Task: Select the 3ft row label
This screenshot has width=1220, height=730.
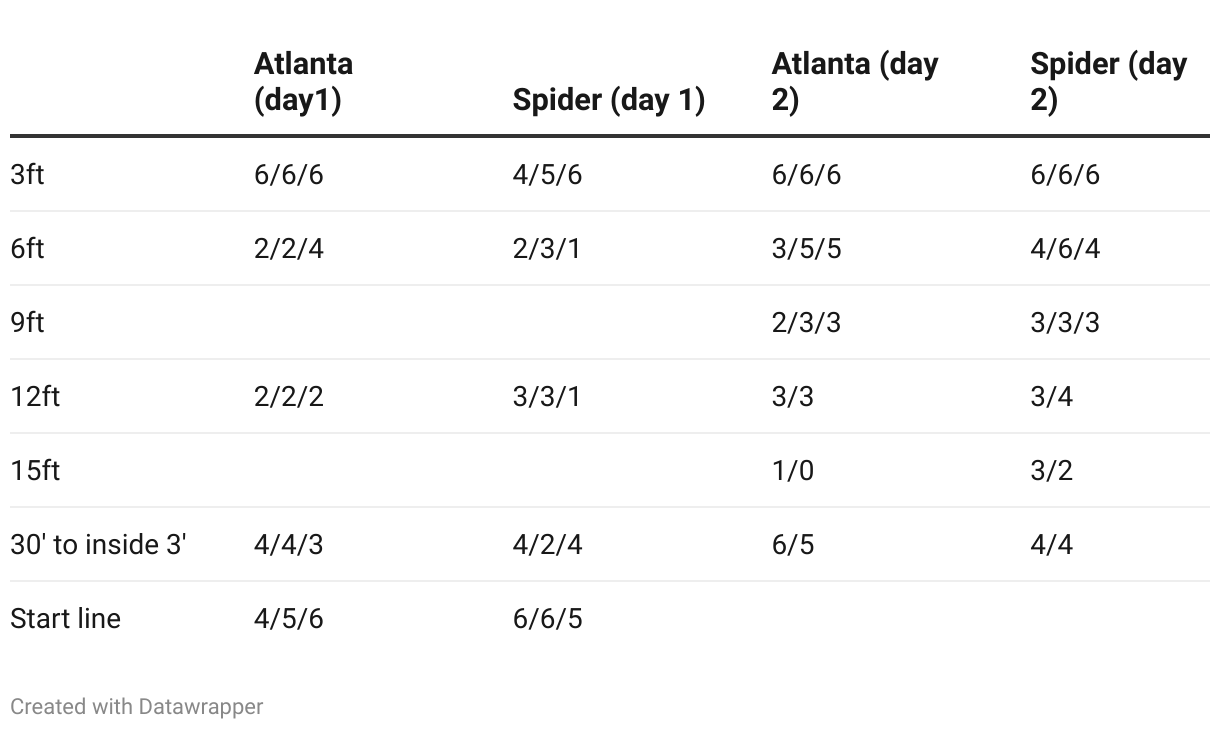Action: click(x=27, y=174)
